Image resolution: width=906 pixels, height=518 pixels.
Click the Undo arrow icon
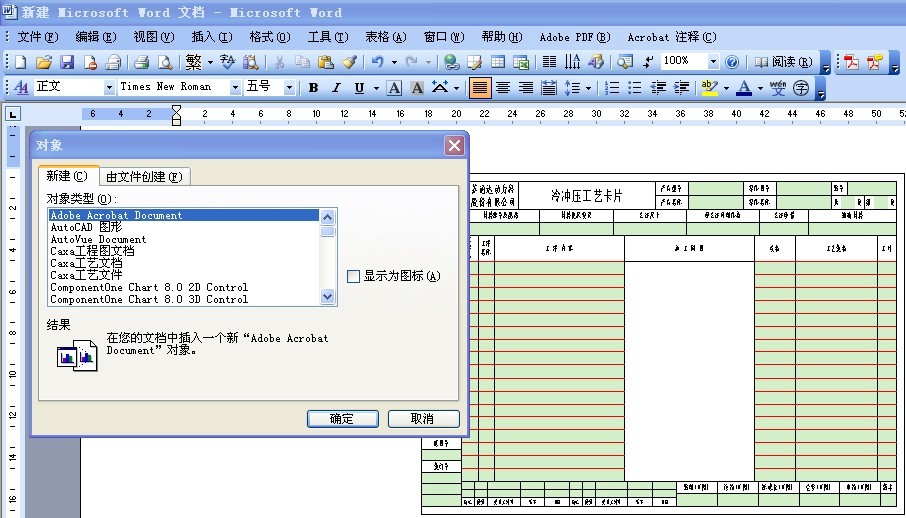click(x=377, y=62)
